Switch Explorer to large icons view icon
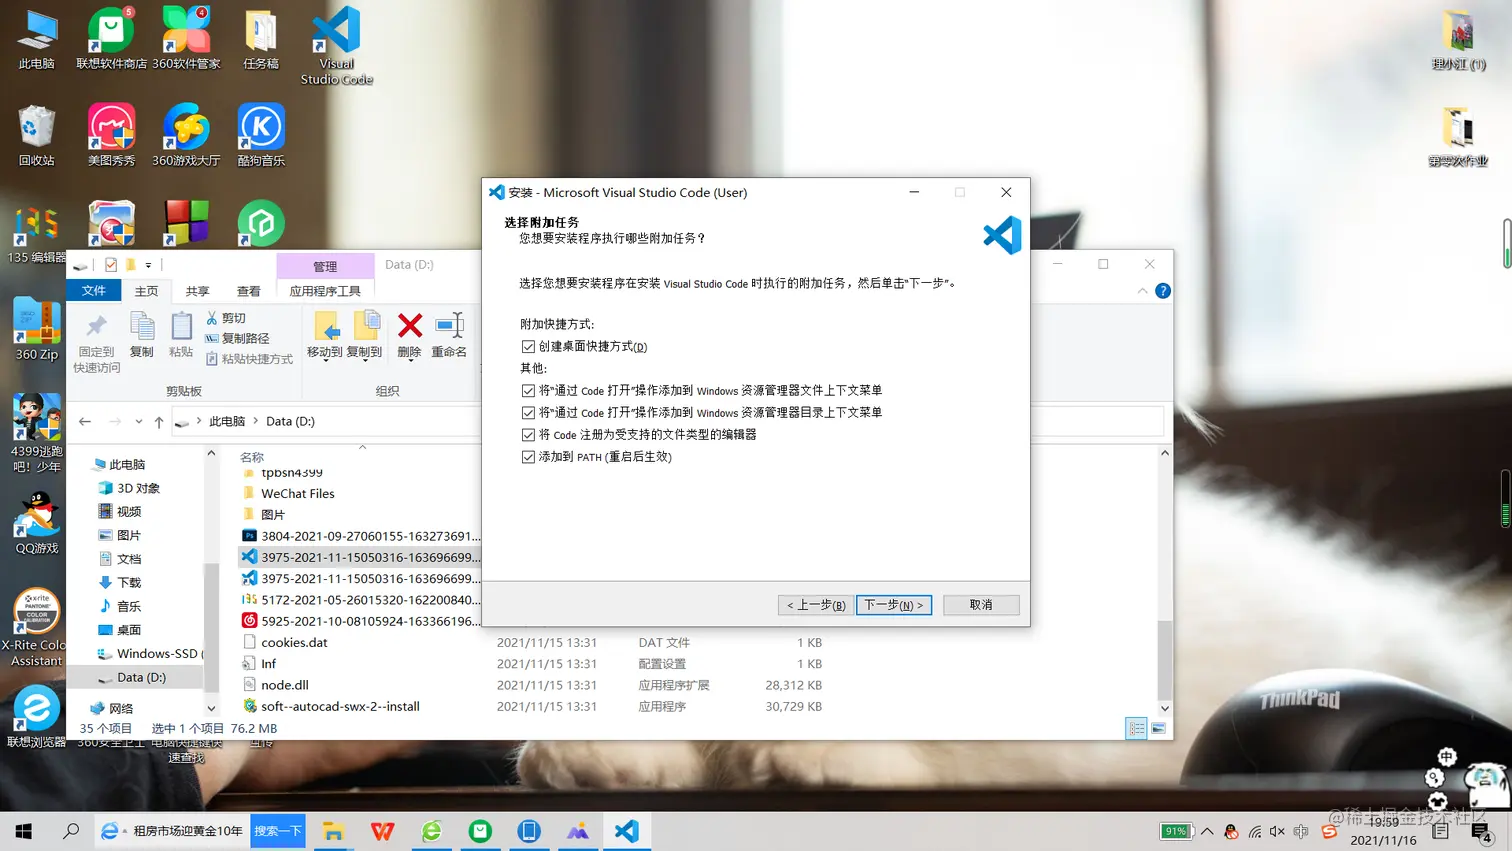1512x851 pixels. point(1158,729)
